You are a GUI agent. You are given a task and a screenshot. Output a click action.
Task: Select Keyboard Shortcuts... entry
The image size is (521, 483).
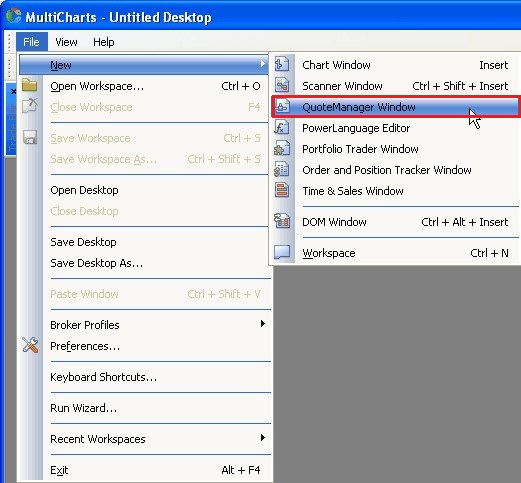143,377
